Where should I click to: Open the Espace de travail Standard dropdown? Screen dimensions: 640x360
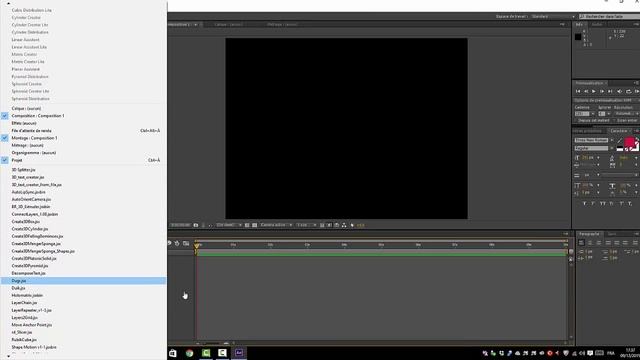point(553,16)
